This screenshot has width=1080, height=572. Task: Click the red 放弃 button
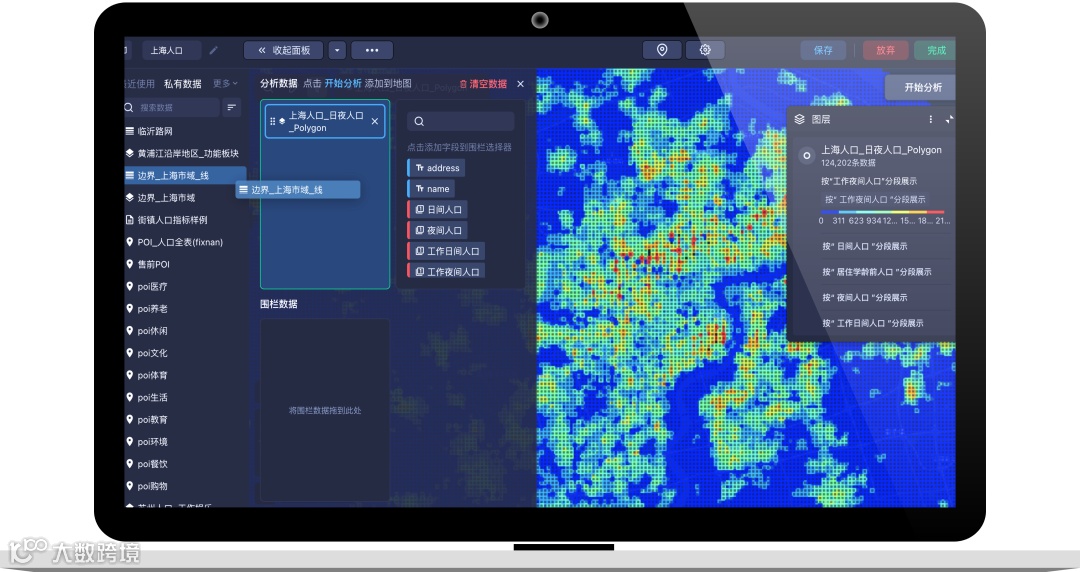[x=886, y=50]
